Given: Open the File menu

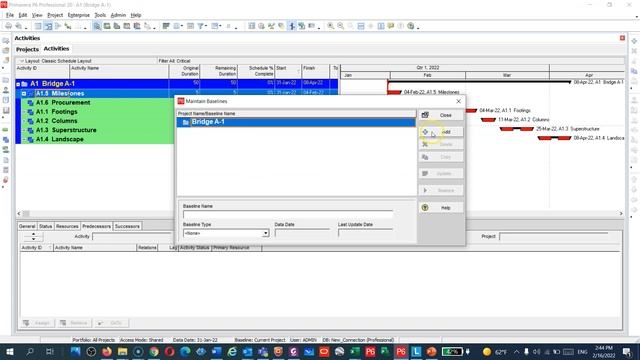Looking at the screenshot, I should [x=10, y=15].
